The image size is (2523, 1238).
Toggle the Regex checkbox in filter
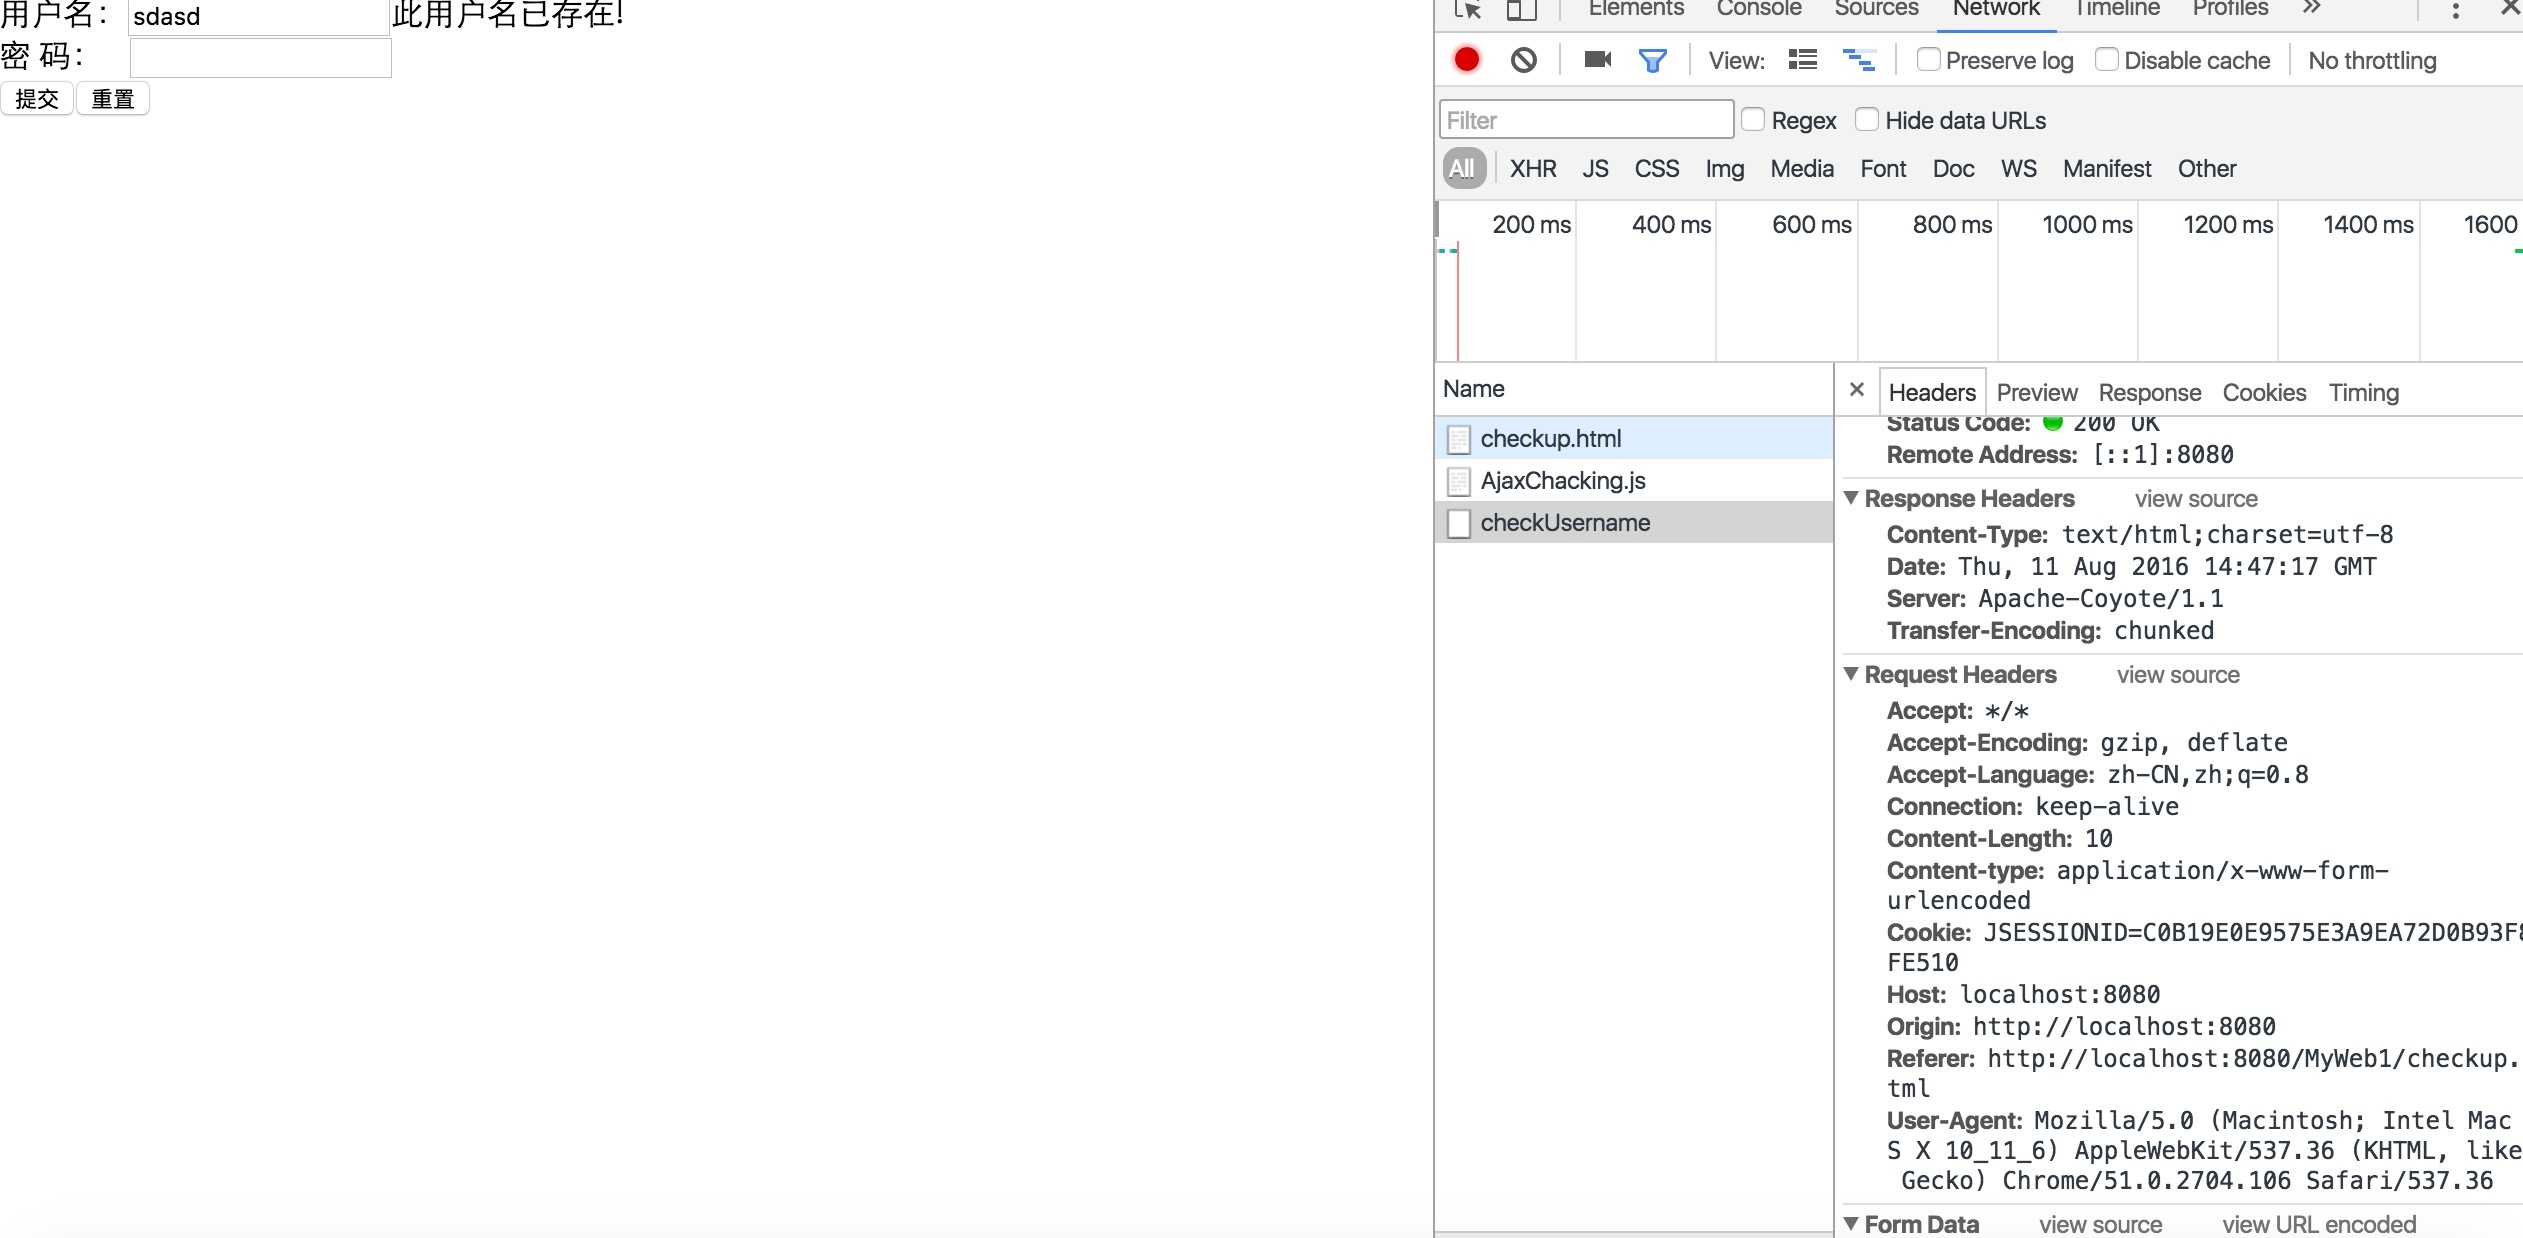pos(1752,119)
